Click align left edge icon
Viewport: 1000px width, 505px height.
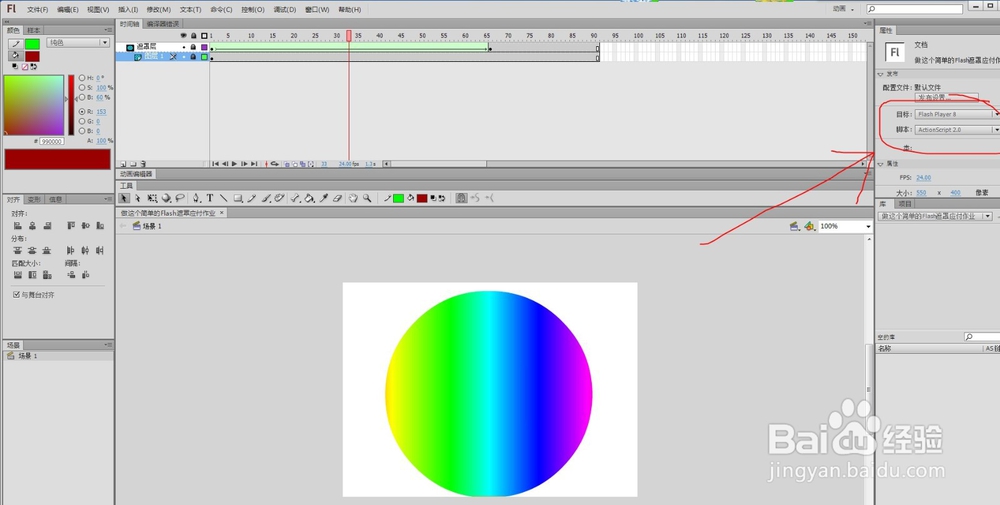tap(18, 226)
